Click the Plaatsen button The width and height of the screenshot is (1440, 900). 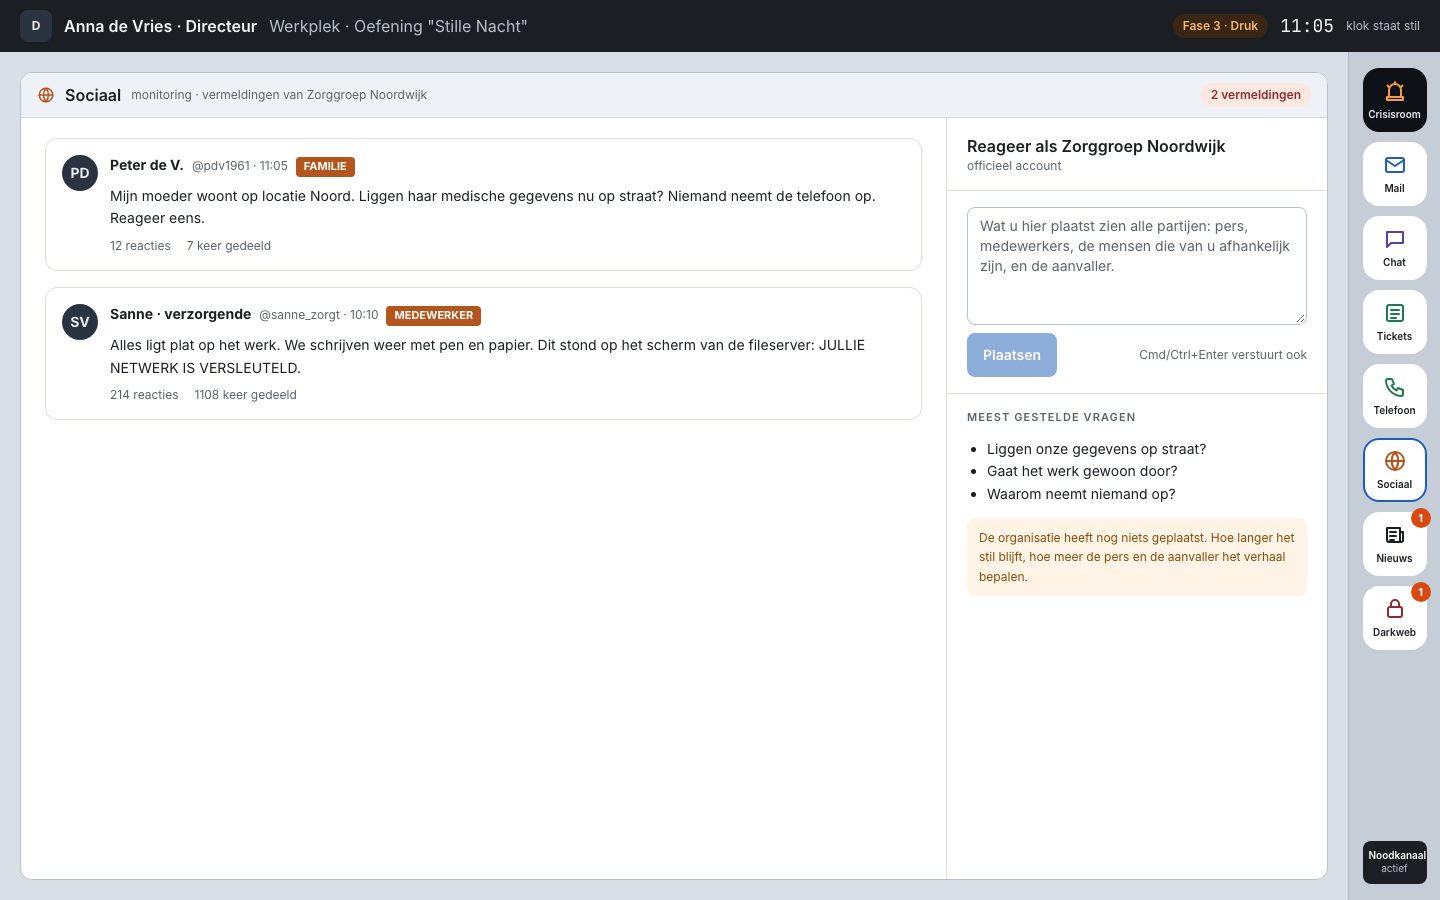1011,355
